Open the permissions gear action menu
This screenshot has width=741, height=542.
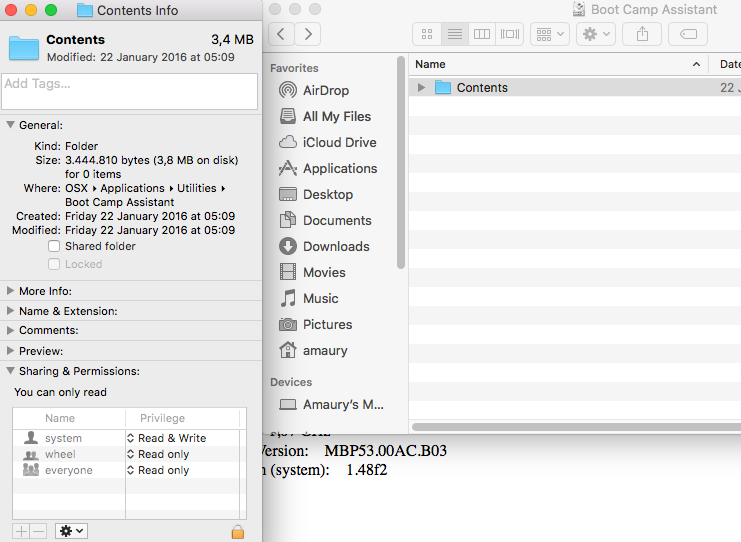pyautogui.click(x=72, y=531)
